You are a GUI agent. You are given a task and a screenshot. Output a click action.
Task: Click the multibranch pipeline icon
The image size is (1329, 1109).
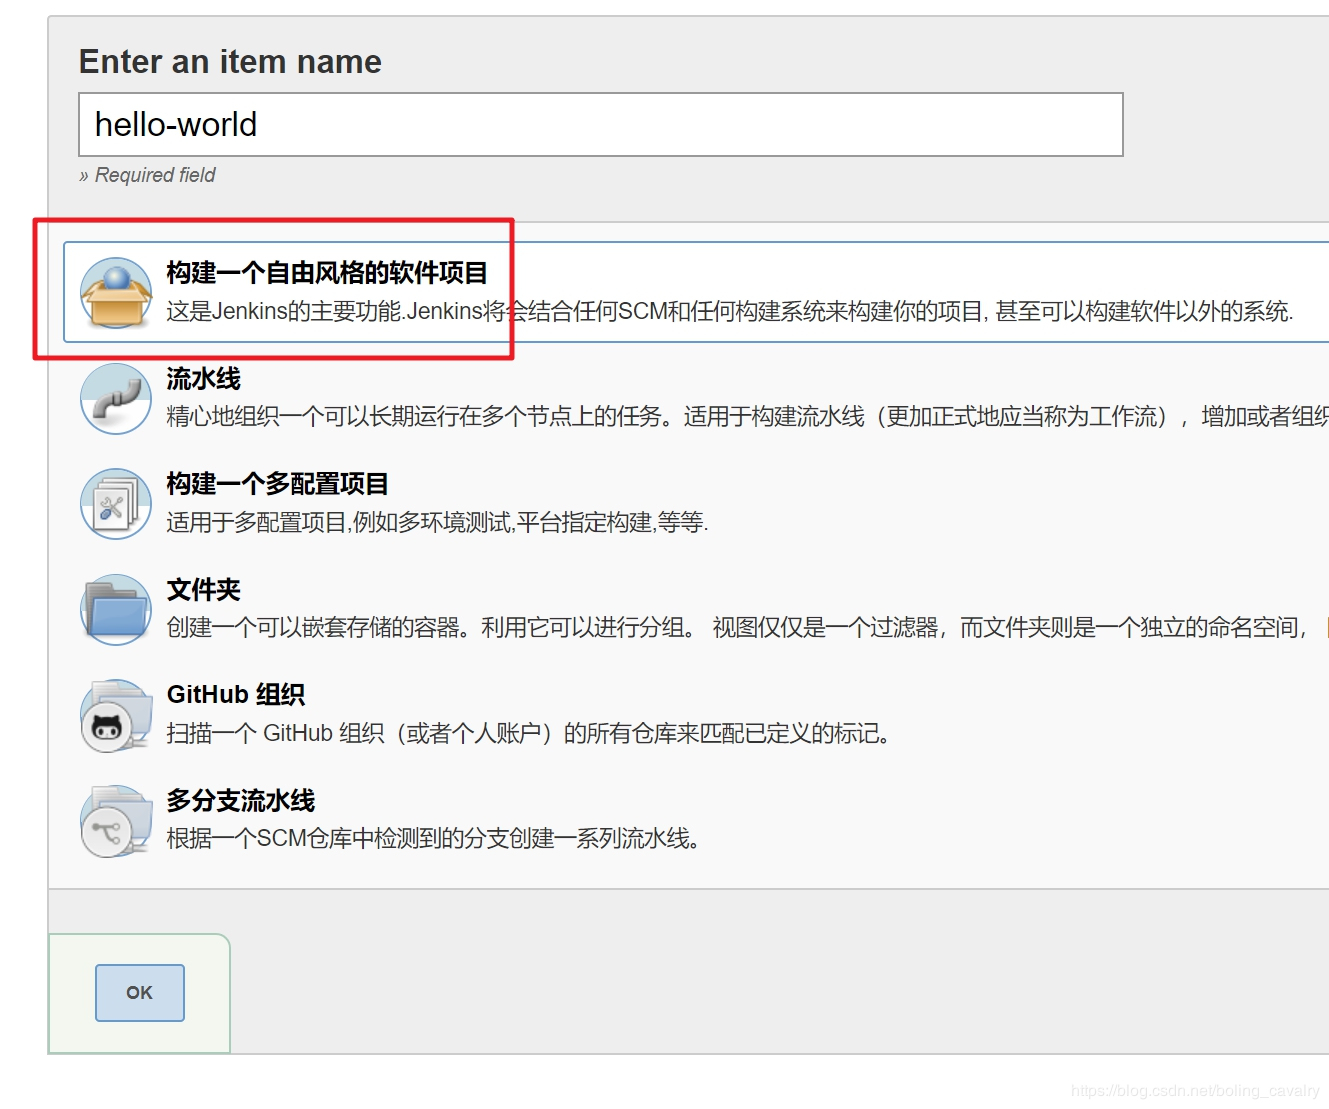pos(116,821)
